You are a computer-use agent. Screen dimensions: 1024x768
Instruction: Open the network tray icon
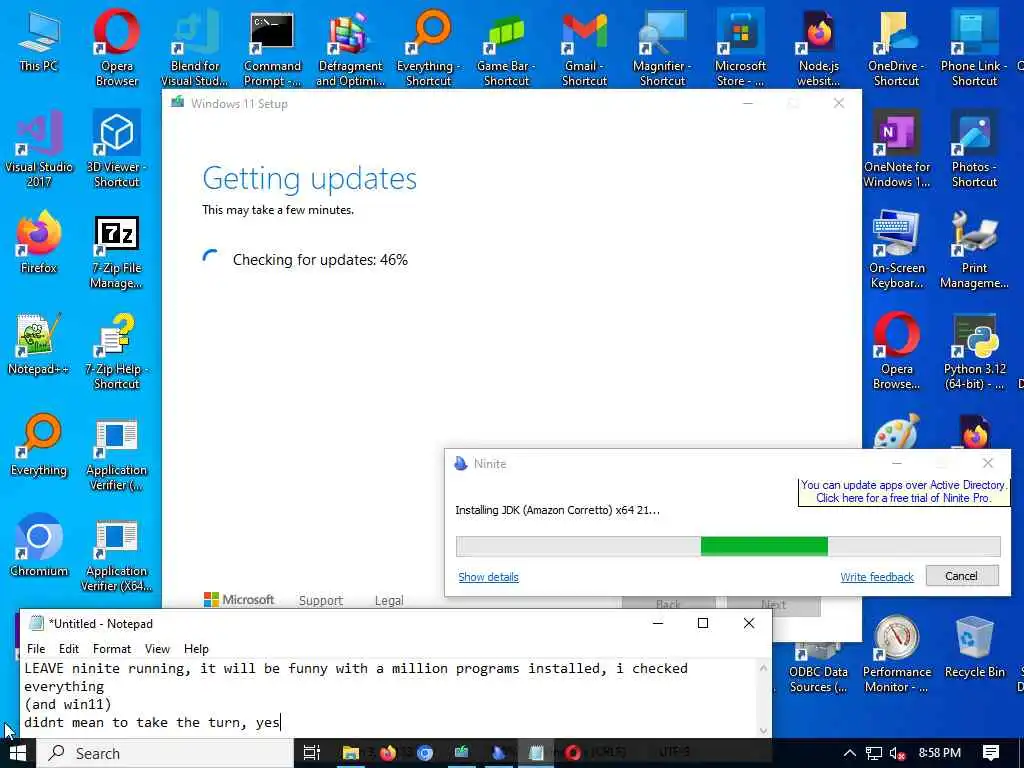[873, 753]
